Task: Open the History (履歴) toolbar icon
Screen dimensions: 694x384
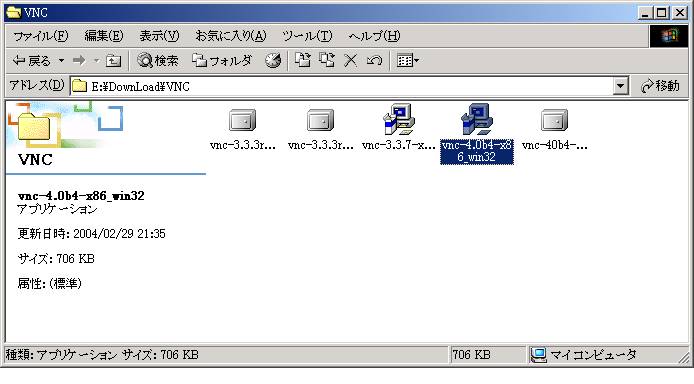Action: tap(273, 61)
